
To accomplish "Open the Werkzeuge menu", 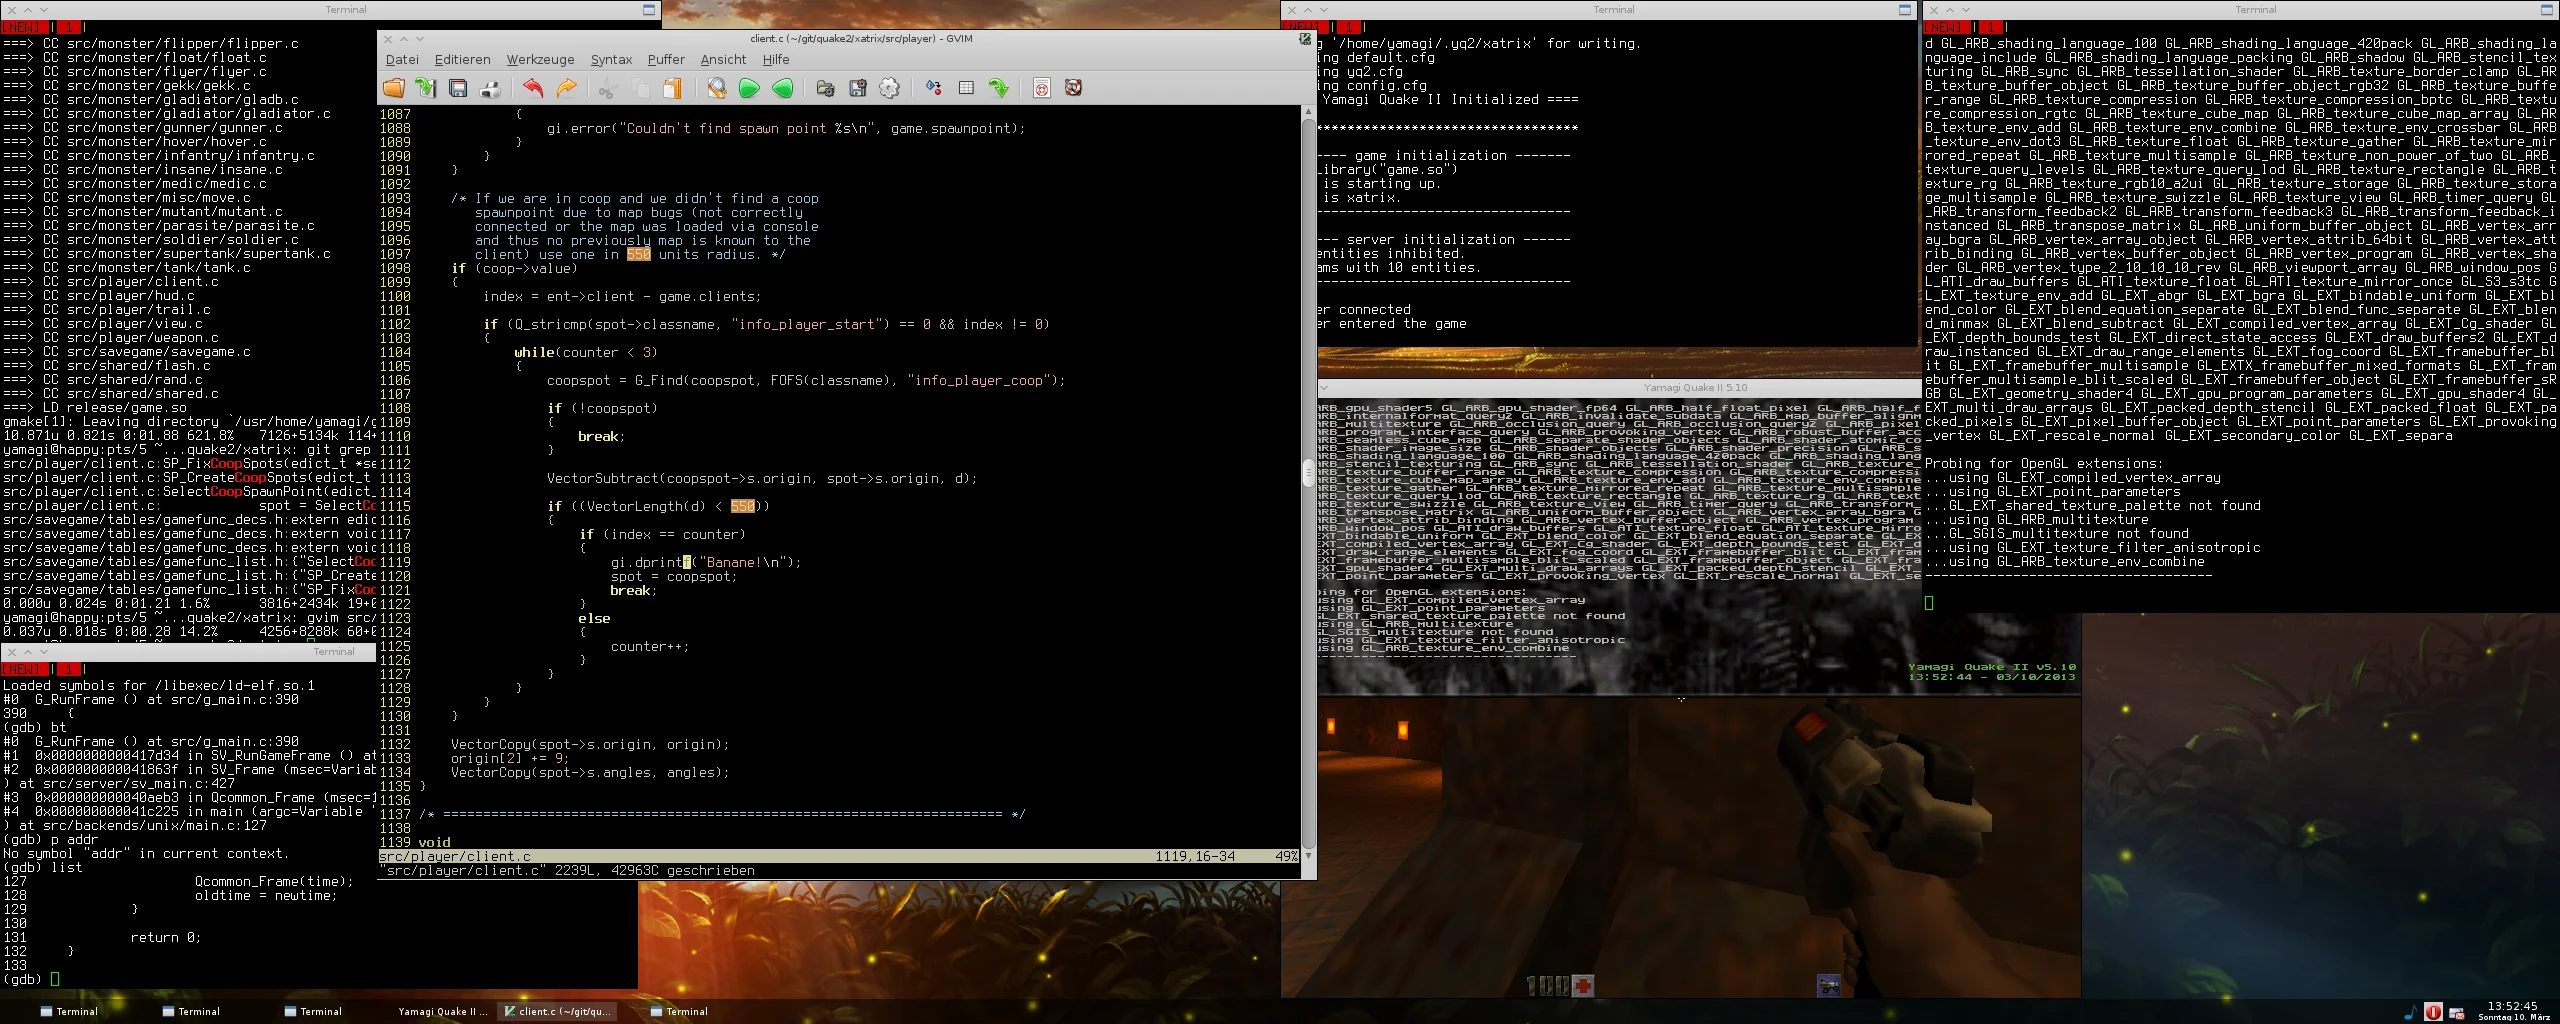I will (540, 60).
